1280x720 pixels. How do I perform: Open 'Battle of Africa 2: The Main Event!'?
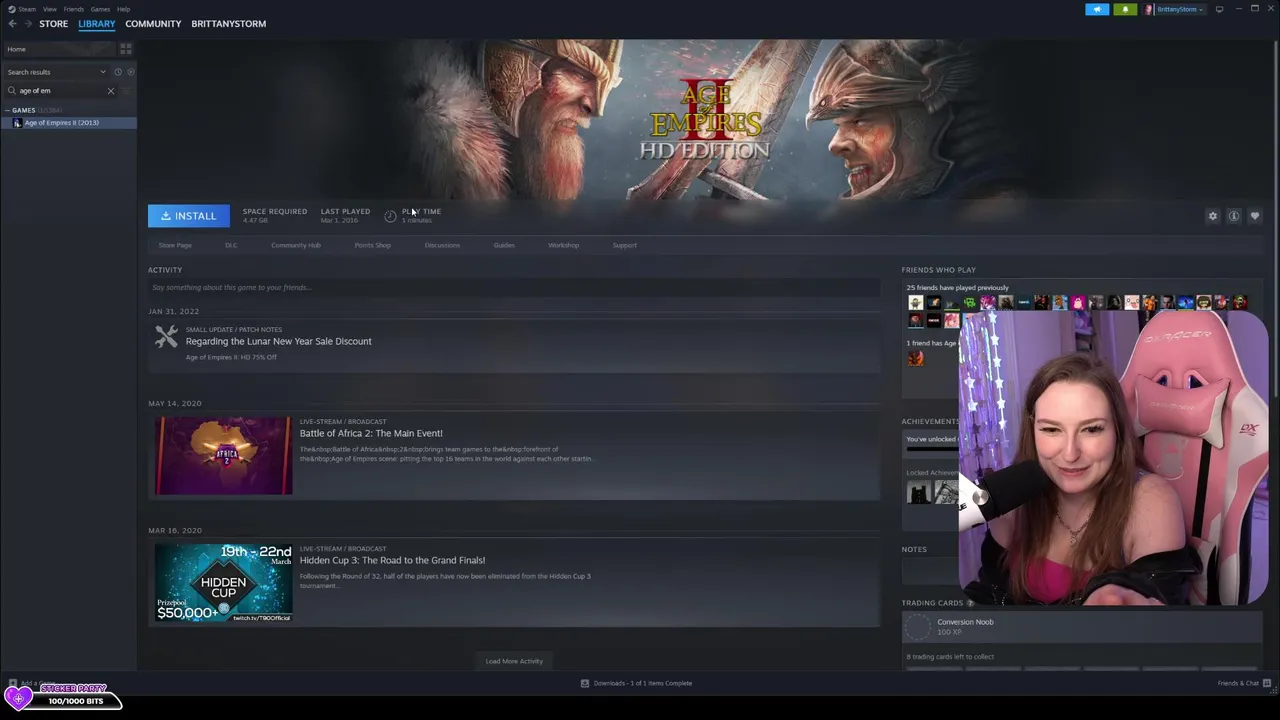[x=371, y=433]
